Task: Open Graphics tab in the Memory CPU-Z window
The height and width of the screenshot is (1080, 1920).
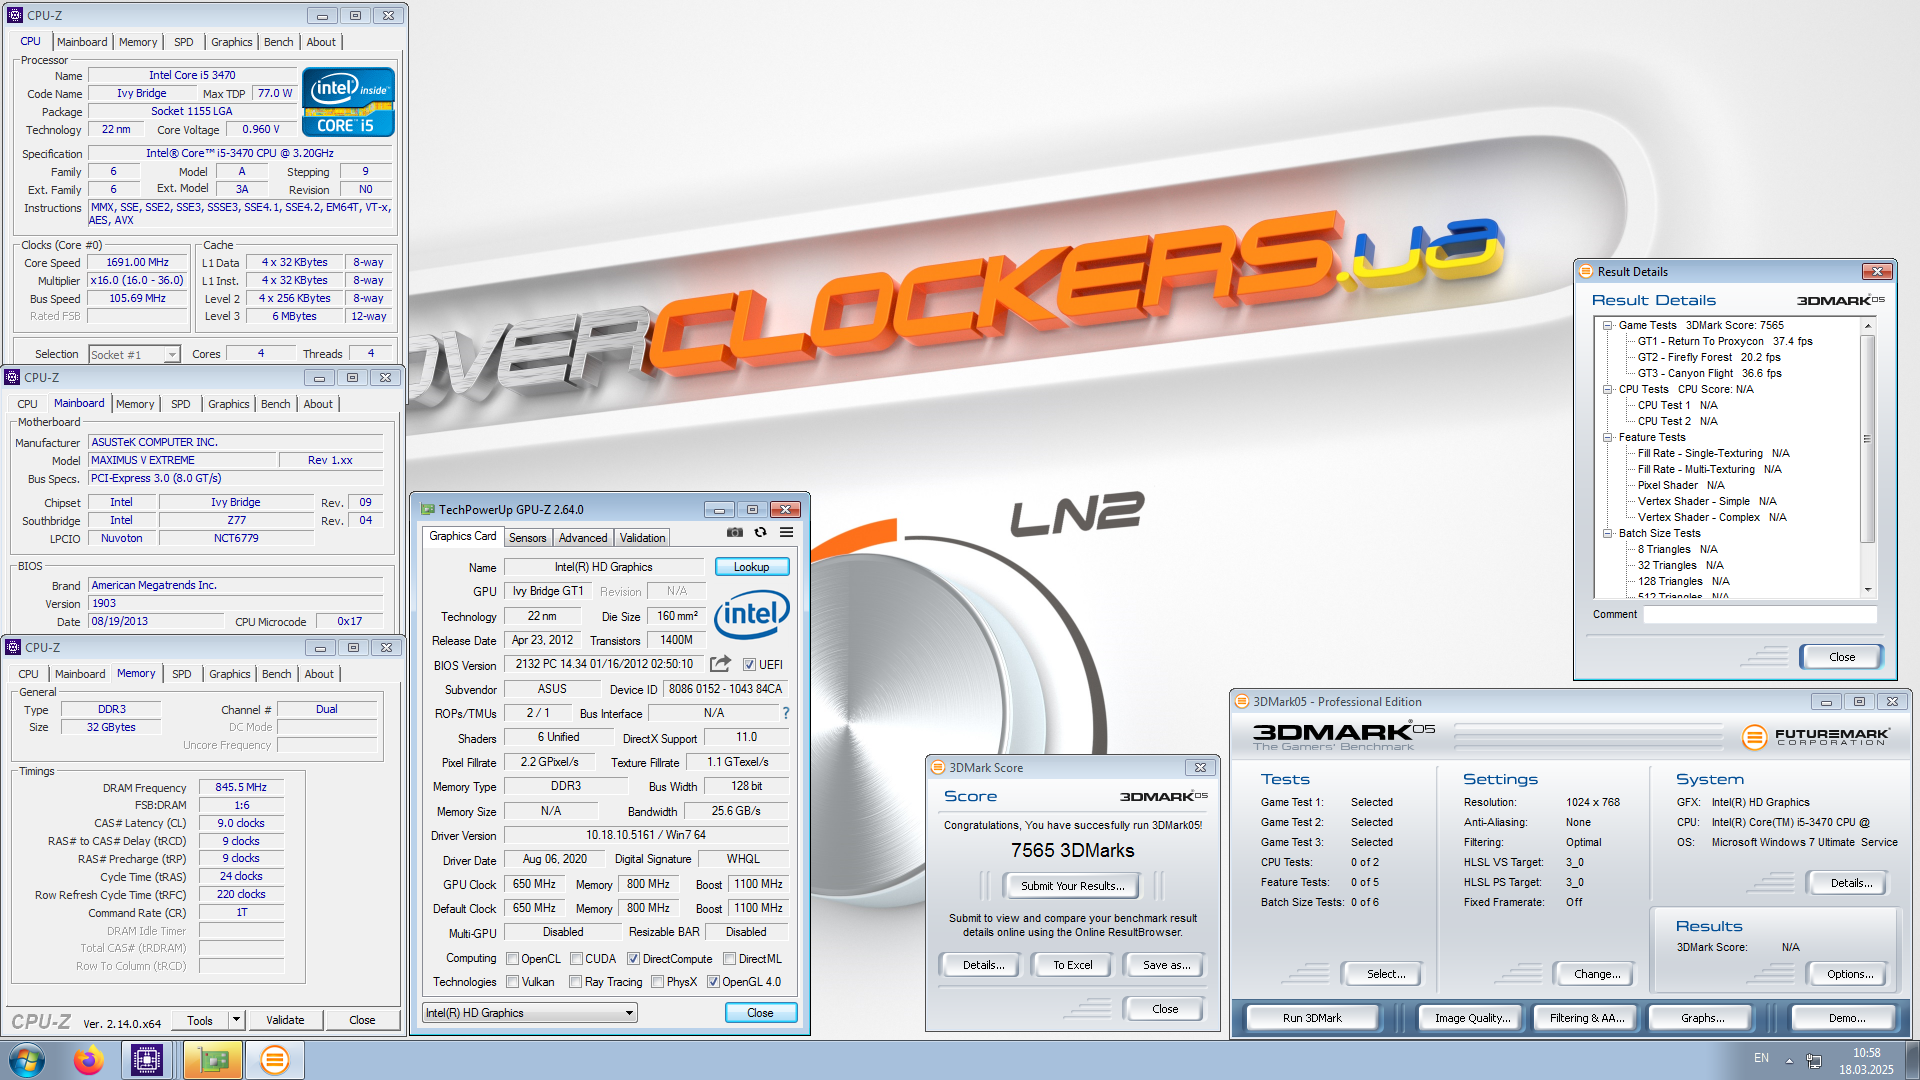Action: (x=230, y=674)
